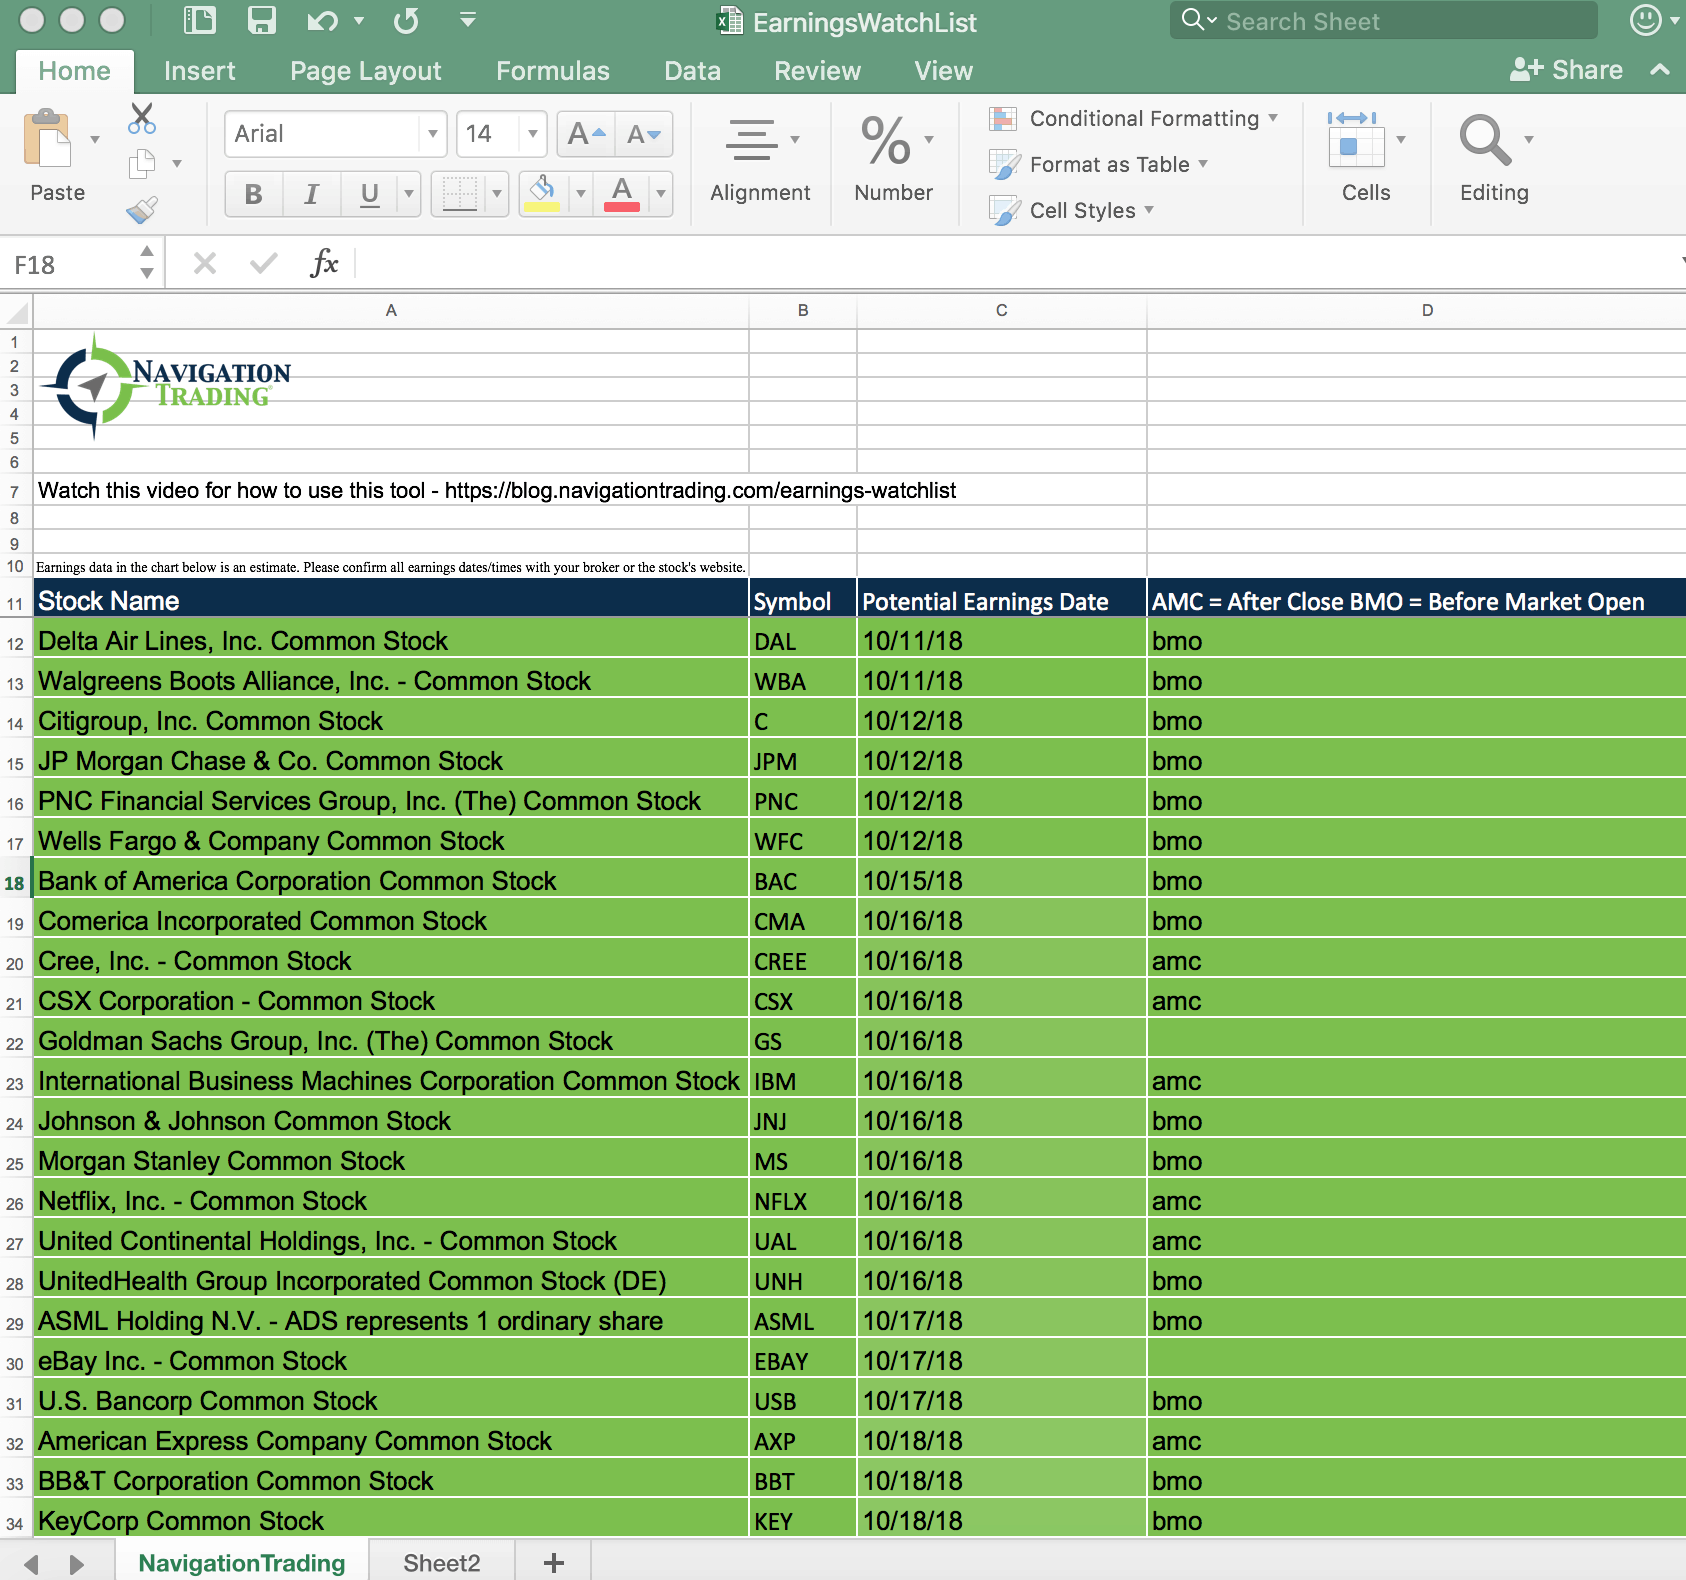
Task: Add a new sheet with plus button
Action: 554,1563
